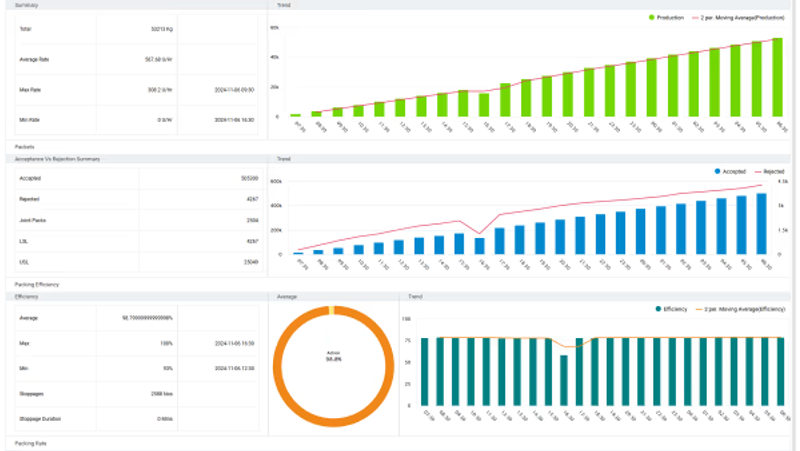Click the Max Rate row label
The width and height of the screenshot is (800, 451).
point(30,90)
